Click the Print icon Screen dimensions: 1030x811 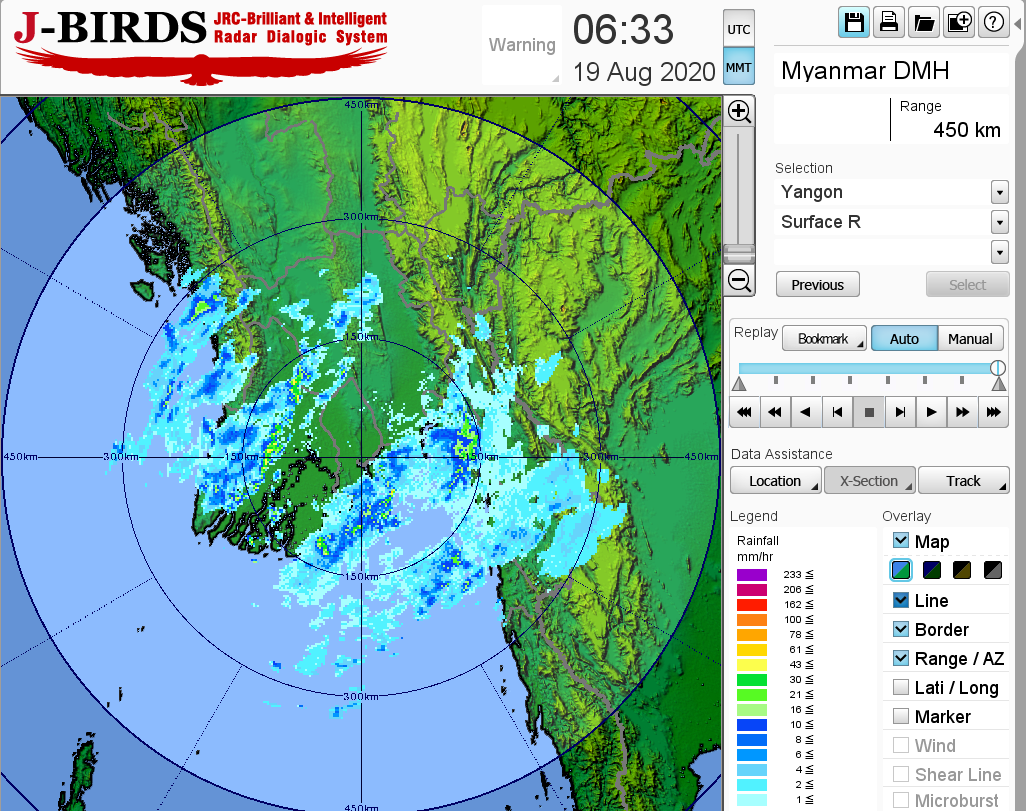point(889,23)
